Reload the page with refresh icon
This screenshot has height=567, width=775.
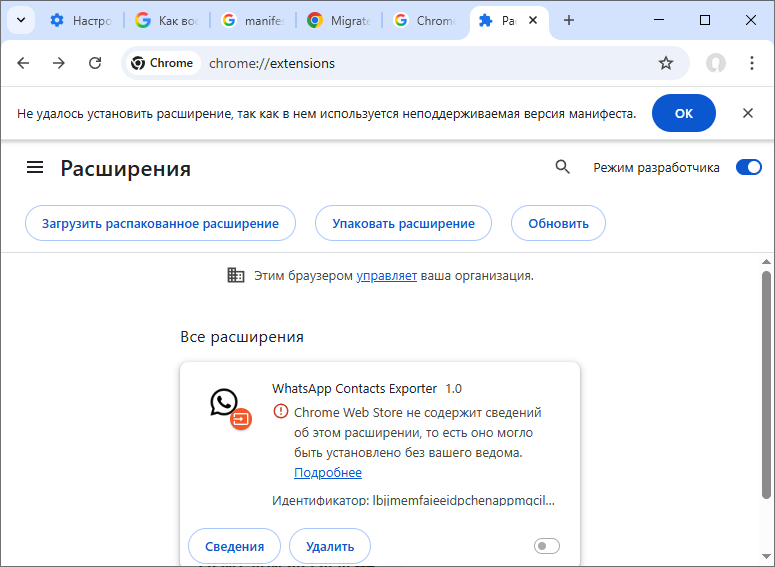tap(95, 63)
